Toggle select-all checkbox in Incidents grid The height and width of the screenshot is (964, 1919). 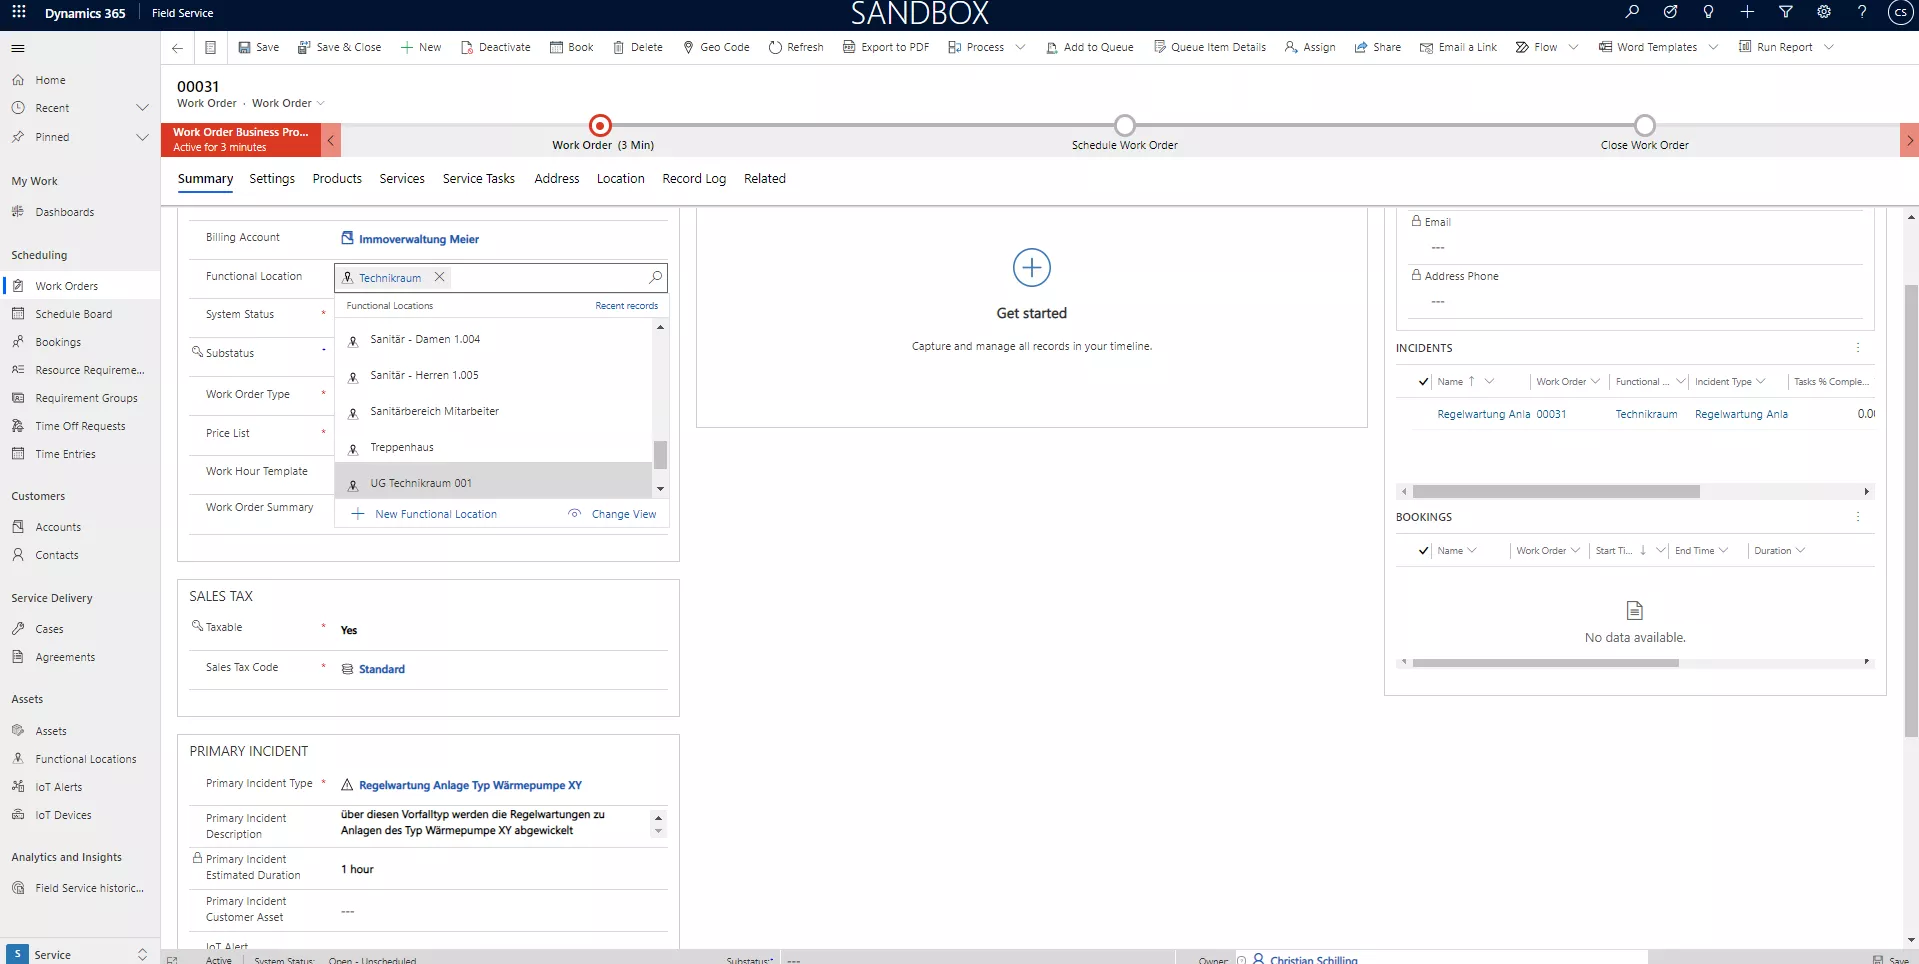click(x=1423, y=382)
